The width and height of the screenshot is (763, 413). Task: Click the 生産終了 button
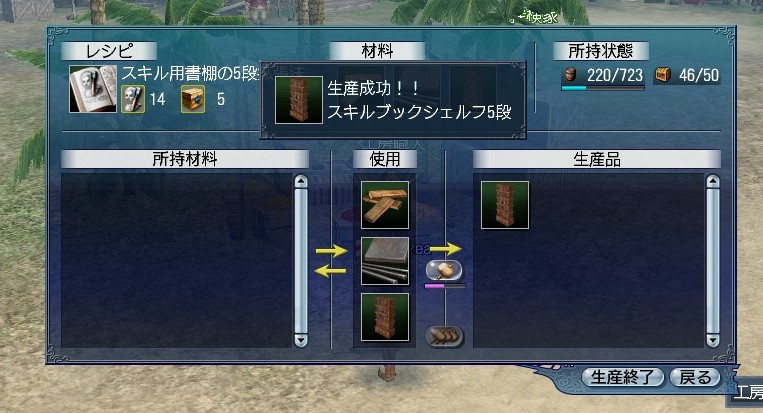point(623,377)
